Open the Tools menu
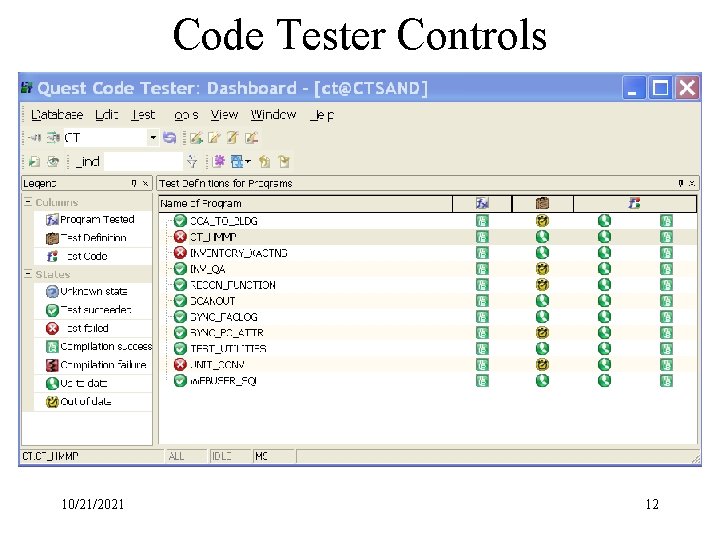The image size is (720, 540). click(186, 115)
